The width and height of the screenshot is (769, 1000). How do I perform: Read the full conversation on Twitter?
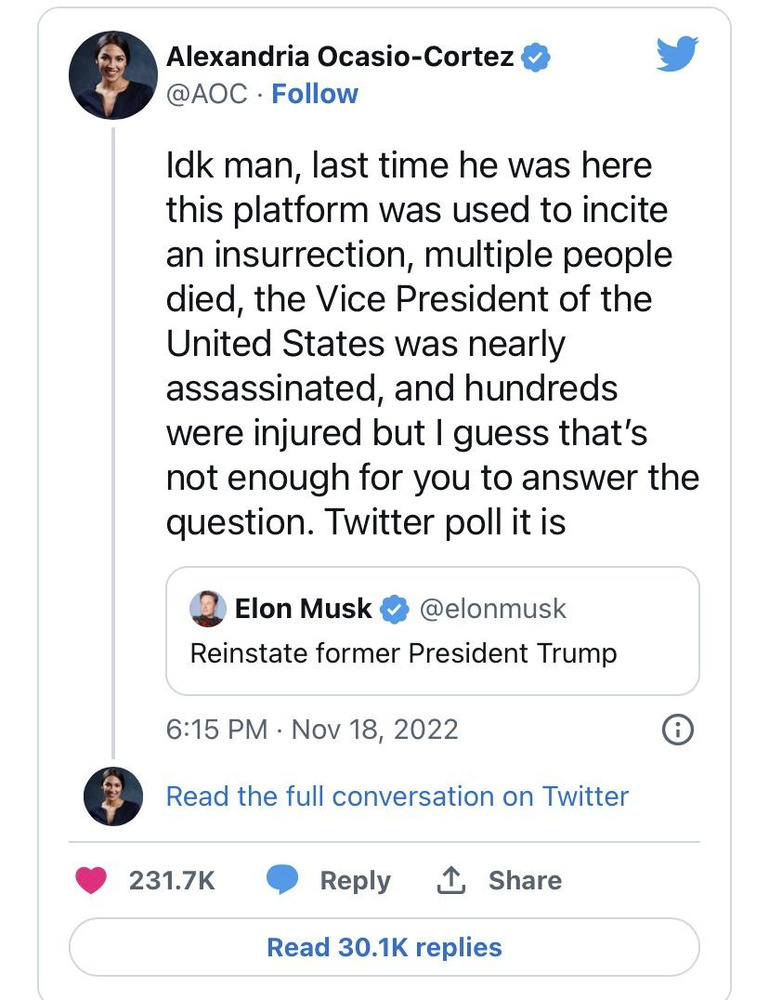pos(397,796)
